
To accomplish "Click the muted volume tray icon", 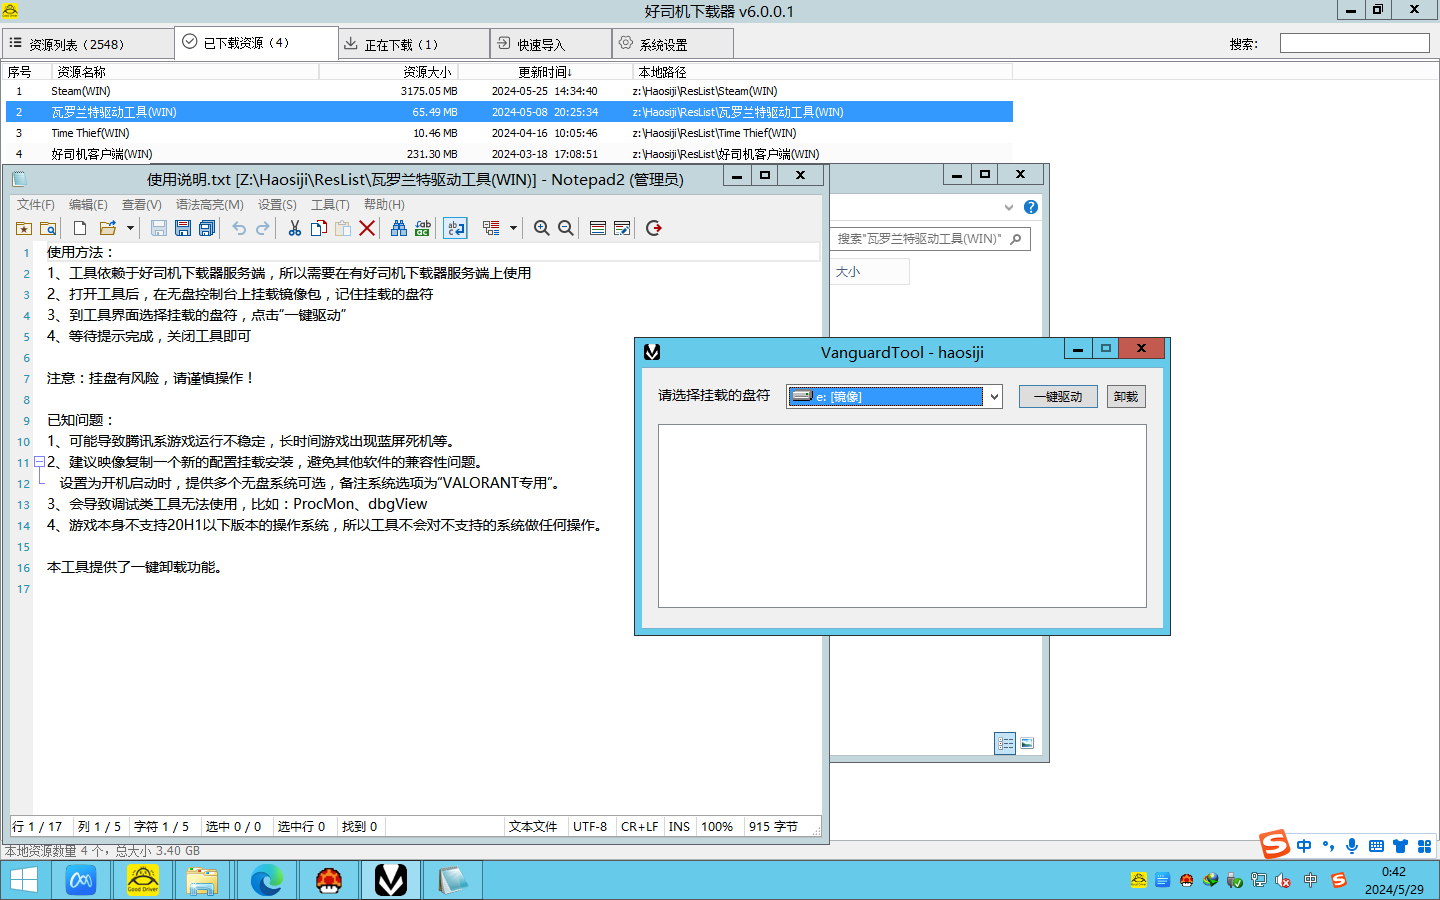I will pos(1283,880).
